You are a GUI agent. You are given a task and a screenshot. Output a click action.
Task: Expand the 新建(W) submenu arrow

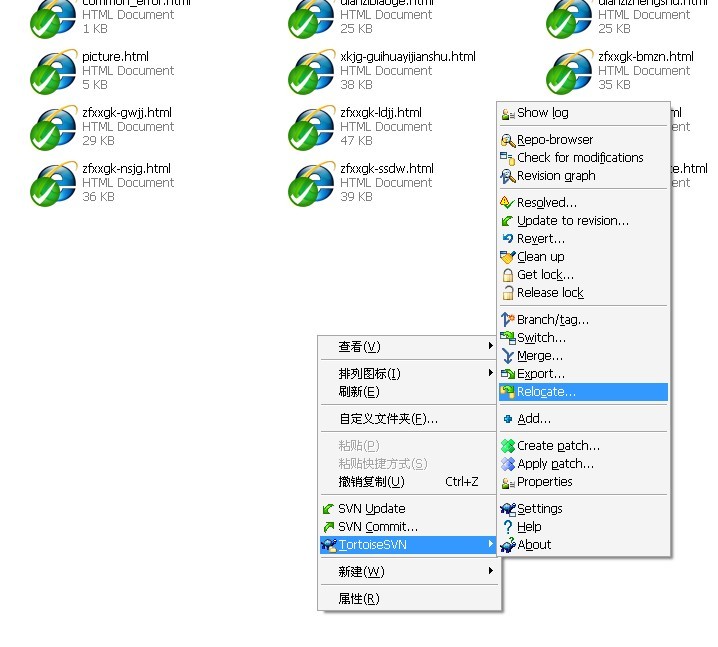click(x=491, y=571)
